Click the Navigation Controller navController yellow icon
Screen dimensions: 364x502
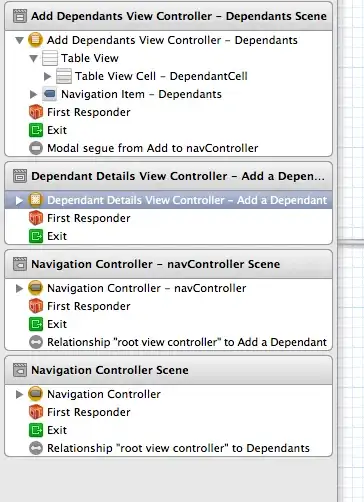click(35, 288)
